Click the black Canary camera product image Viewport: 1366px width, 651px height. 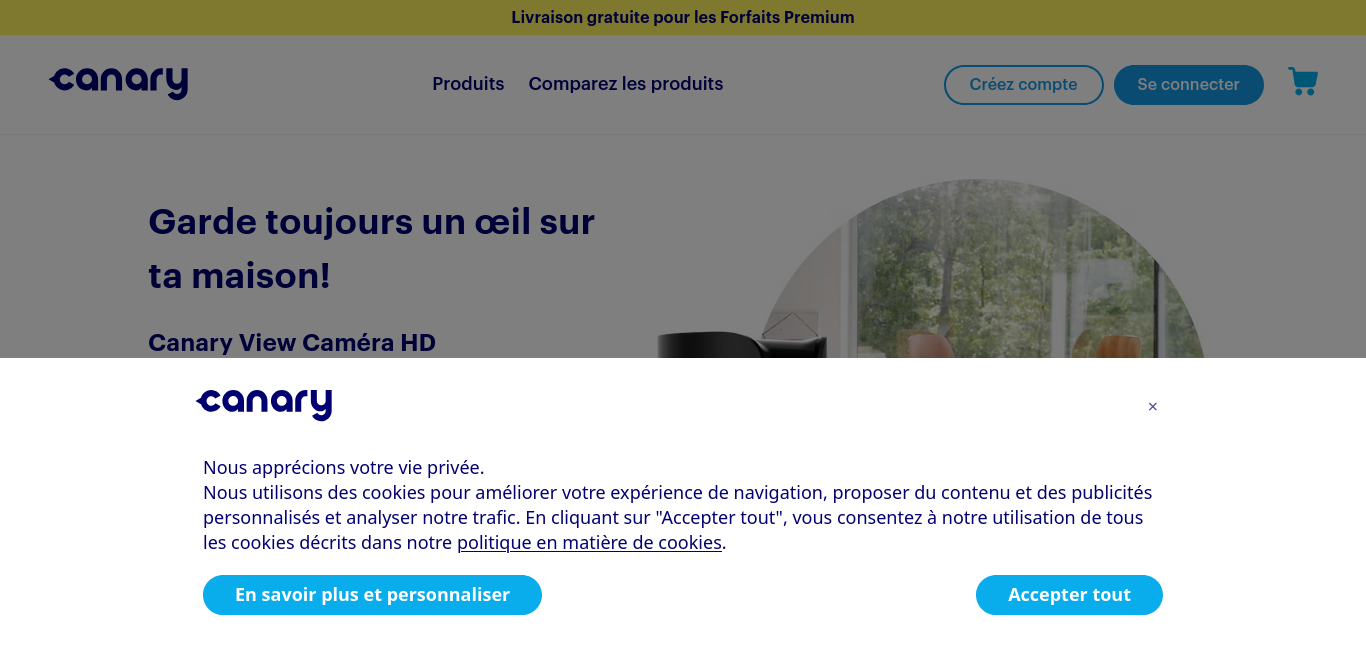click(x=741, y=344)
